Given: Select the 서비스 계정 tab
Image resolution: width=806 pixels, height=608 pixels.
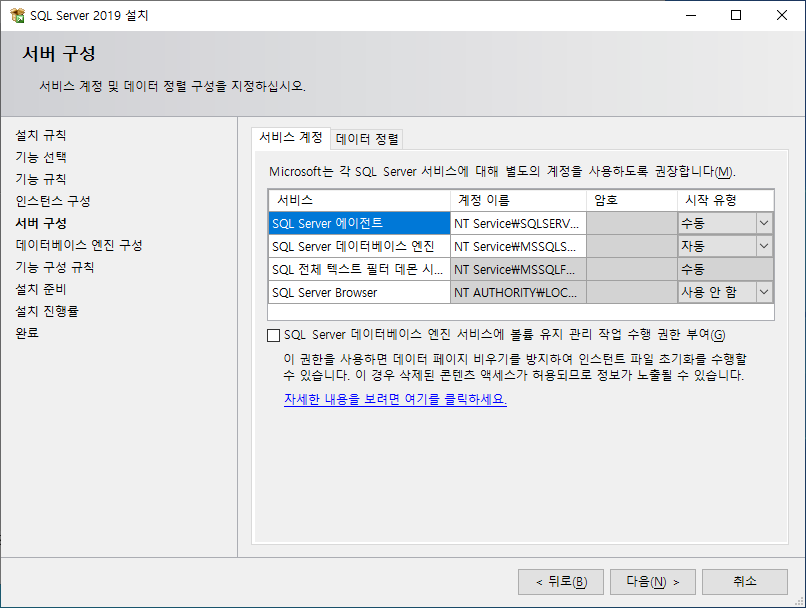Looking at the screenshot, I should (x=290, y=137).
